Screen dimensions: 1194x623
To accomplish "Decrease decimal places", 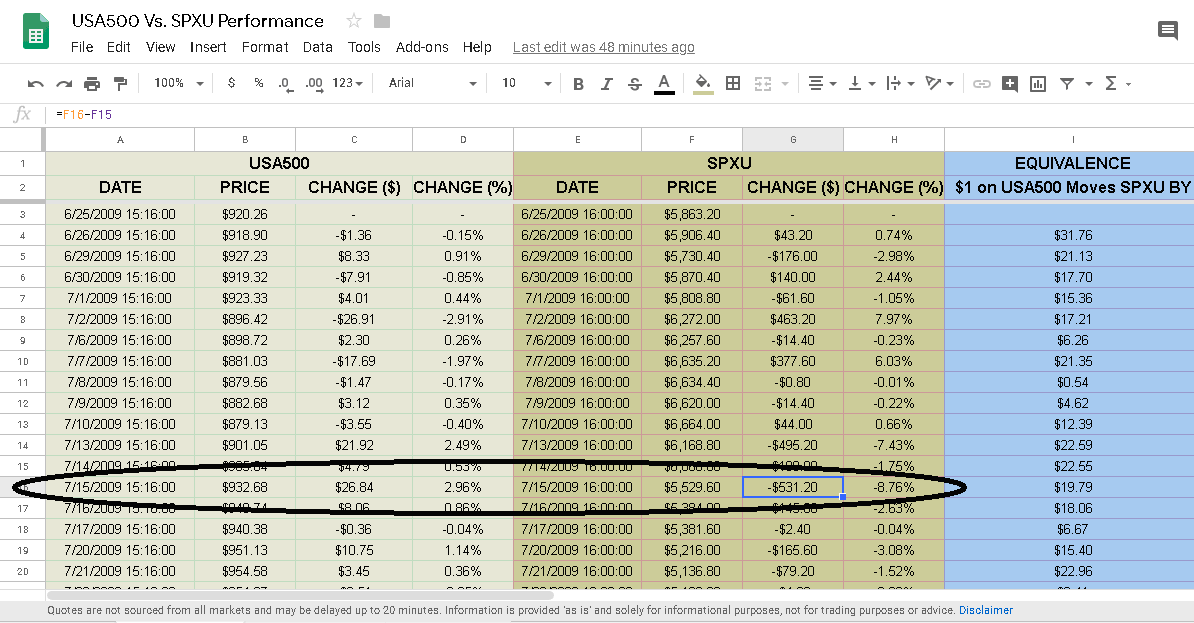I will 285,84.
